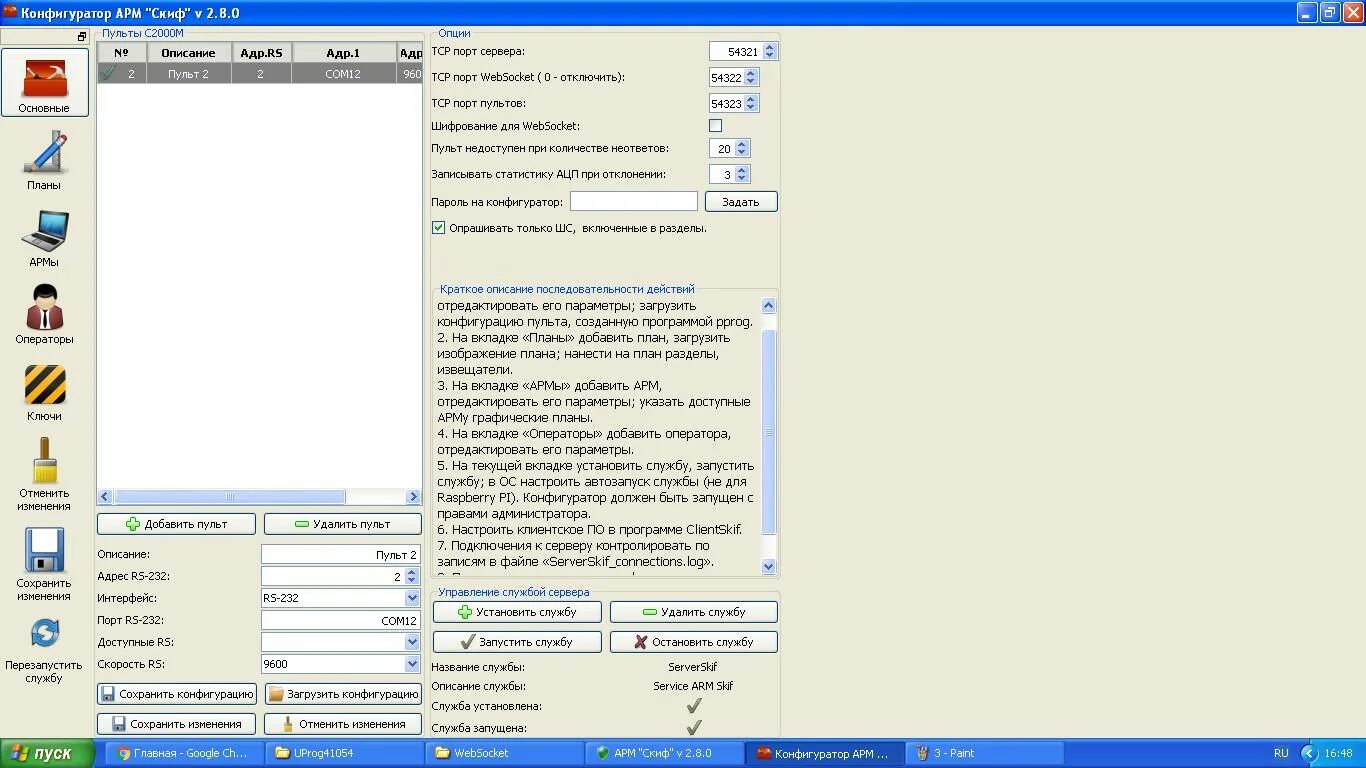Click Добавить пульт button
Screen dimensions: 1366x768
click(x=177, y=524)
